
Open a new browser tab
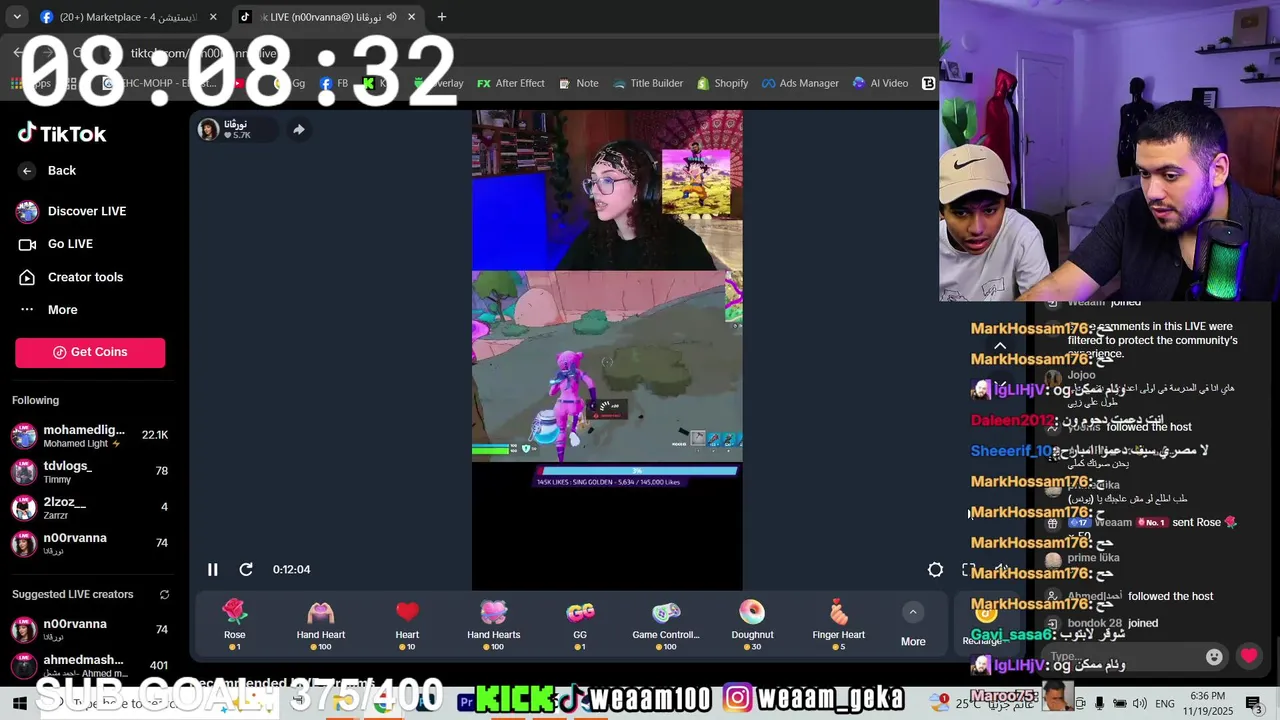point(442,17)
